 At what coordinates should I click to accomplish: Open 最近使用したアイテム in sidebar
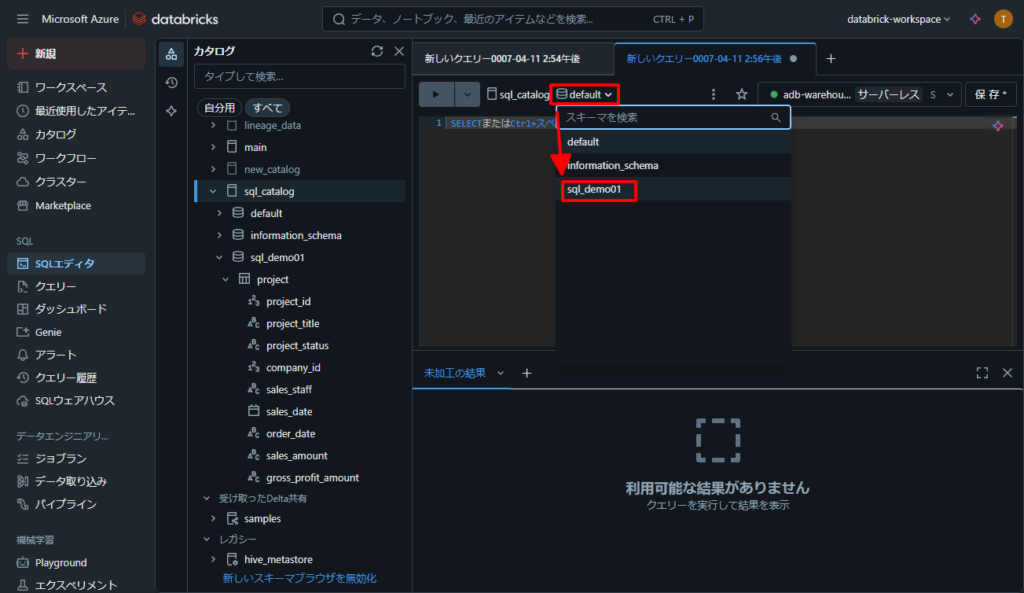click(x=76, y=111)
